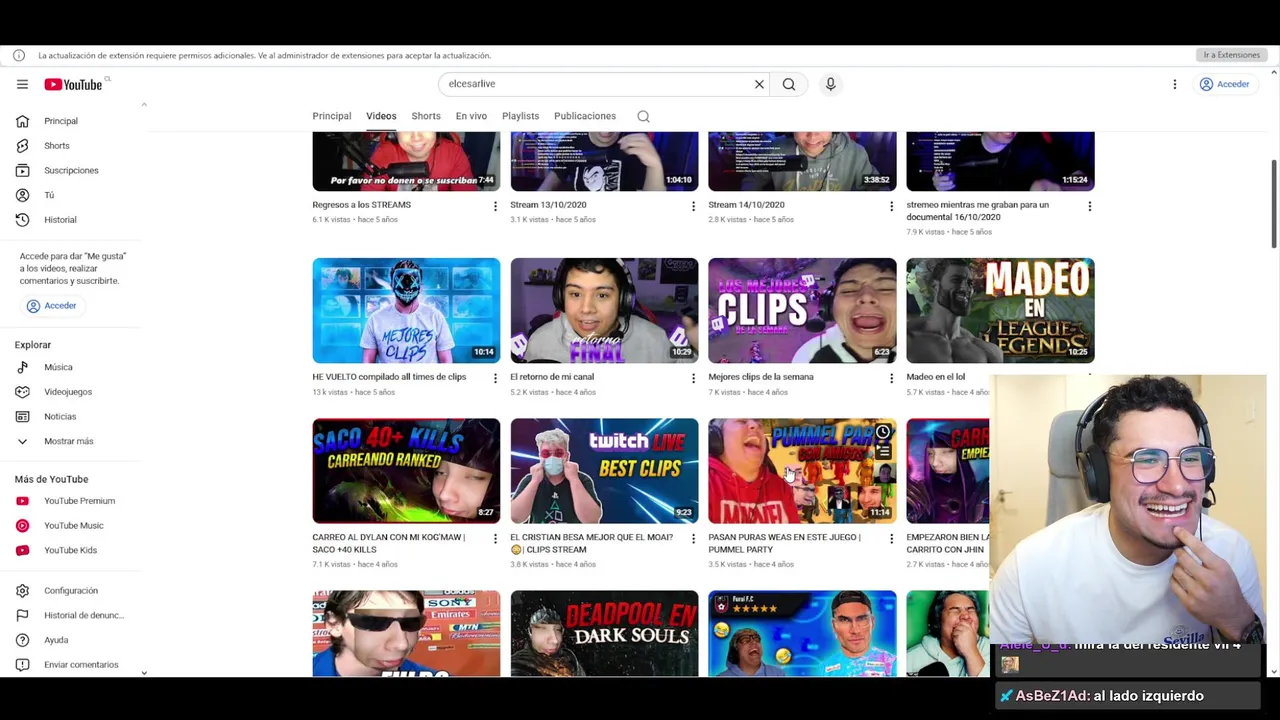Open options for CARREO AL DYLAN video
Image resolution: width=1280 pixels, height=720 pixels.
pyautogui.click(x=495, y=539)
